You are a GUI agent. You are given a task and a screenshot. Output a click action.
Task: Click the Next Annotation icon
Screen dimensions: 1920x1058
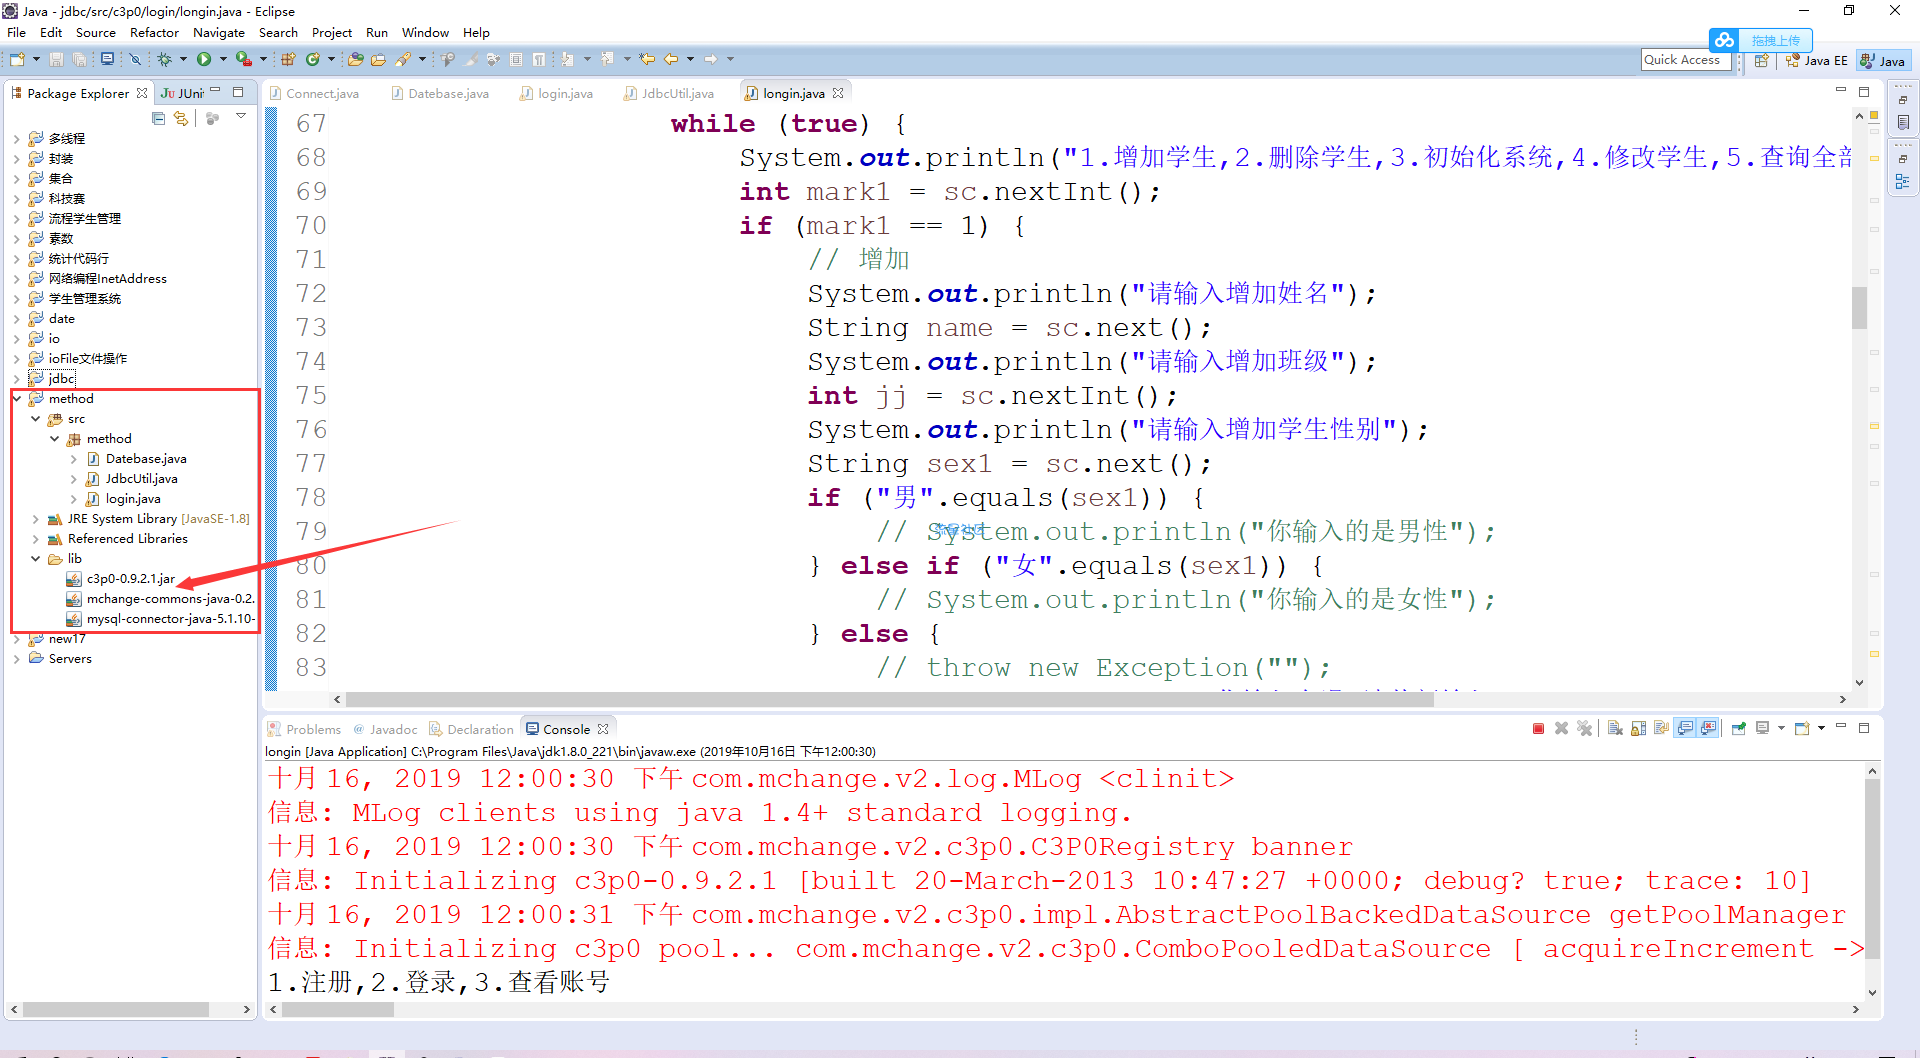pos(567,60)
